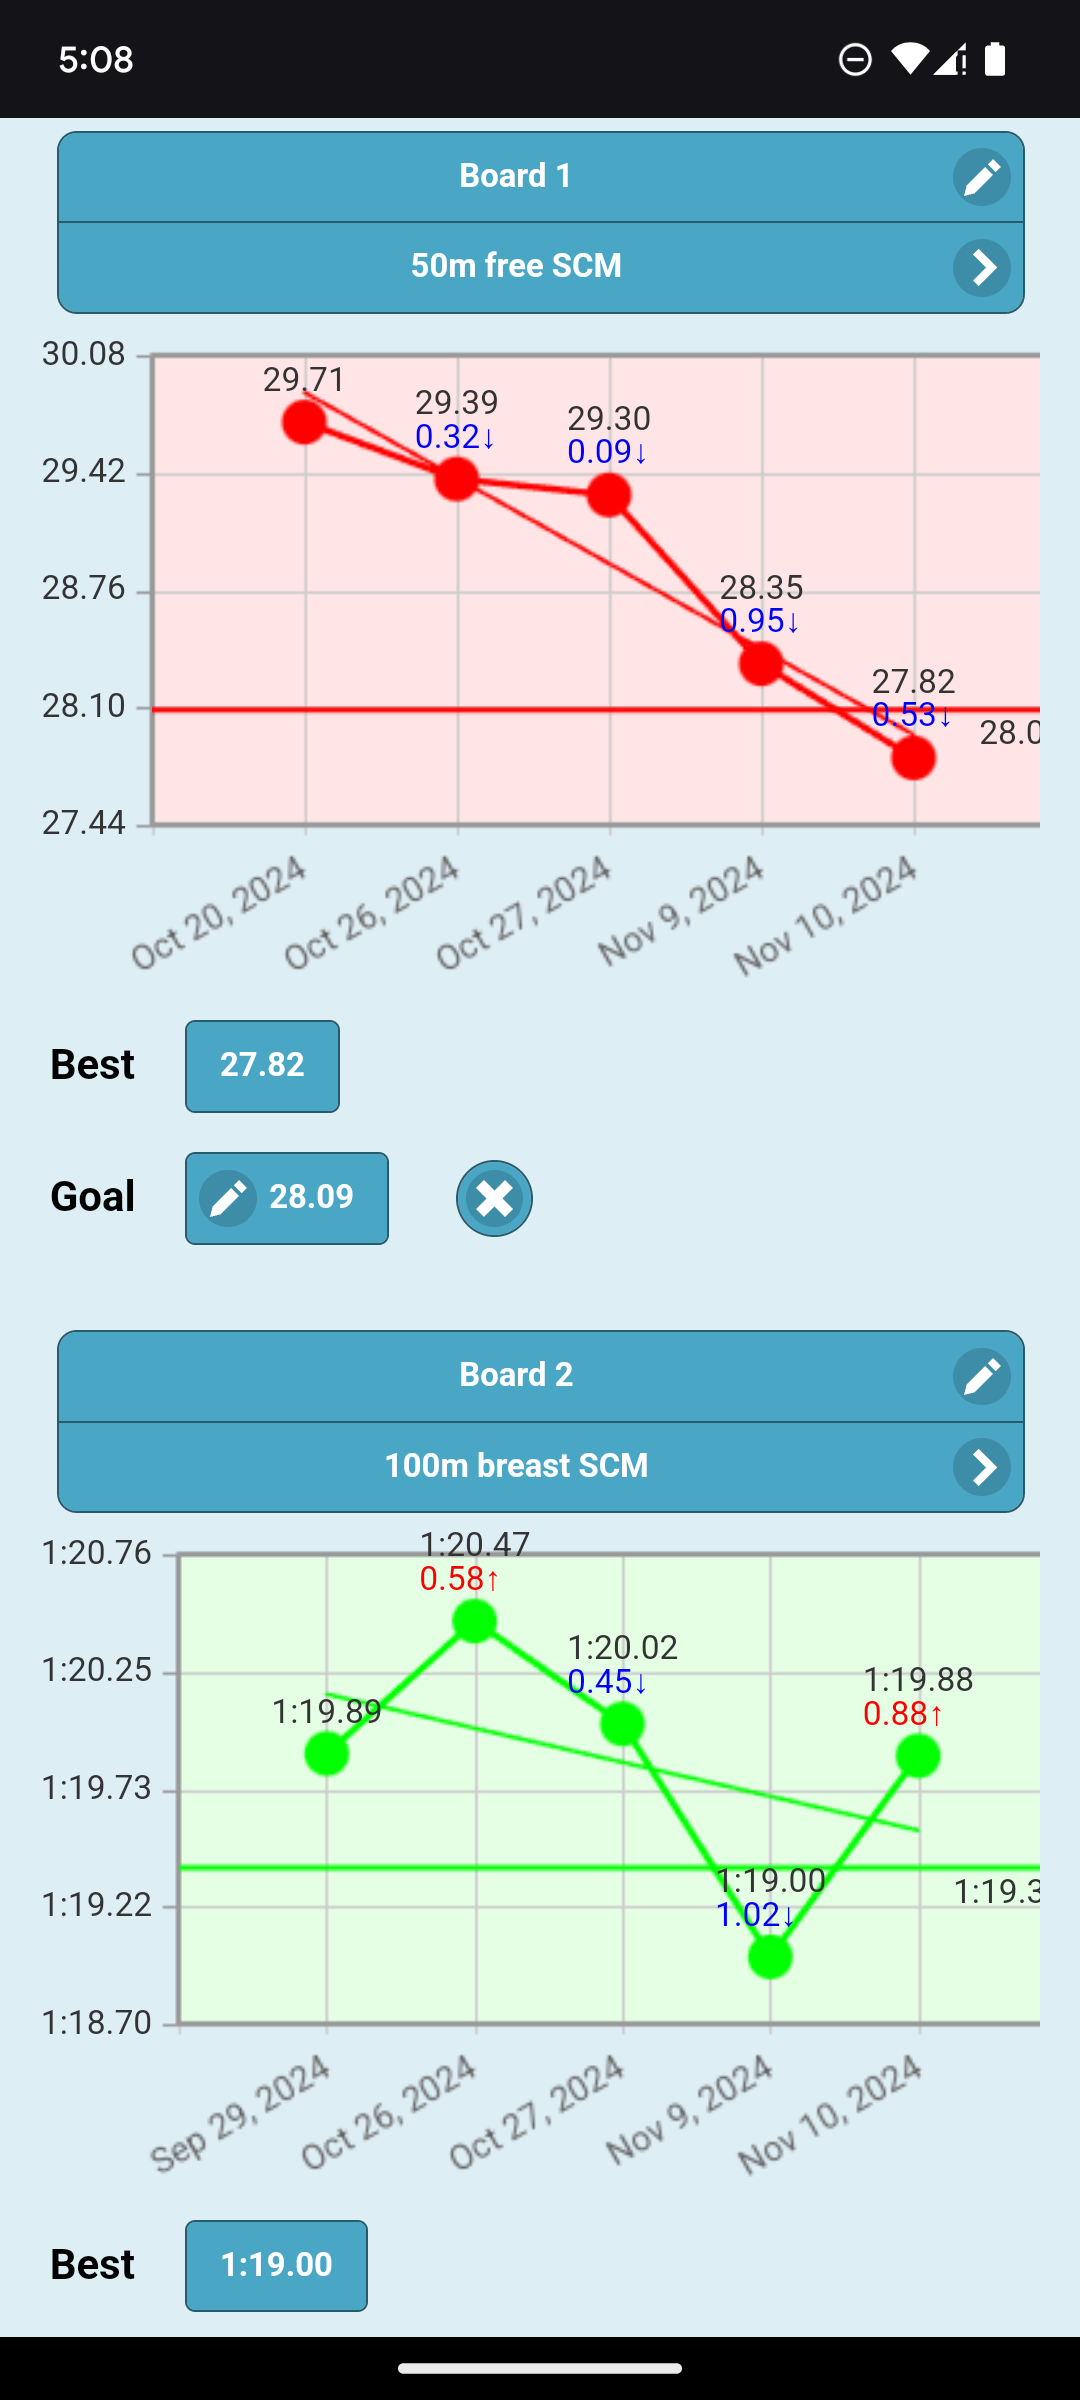Select the Board 1 title bar
This screenshot has height=2400, width=1080.
click(x=515, y=177)
